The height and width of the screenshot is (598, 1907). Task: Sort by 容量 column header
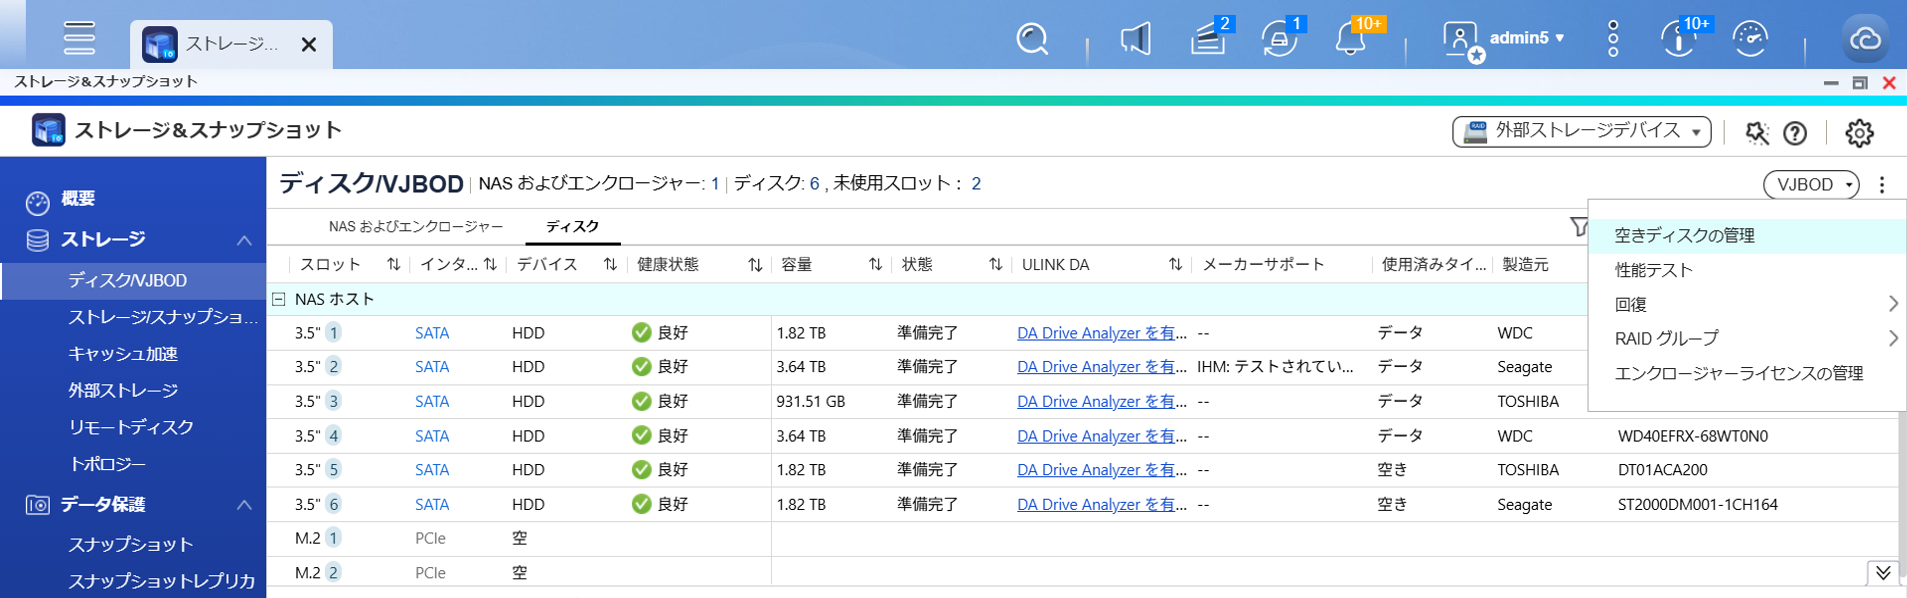(x=797, y=265)
